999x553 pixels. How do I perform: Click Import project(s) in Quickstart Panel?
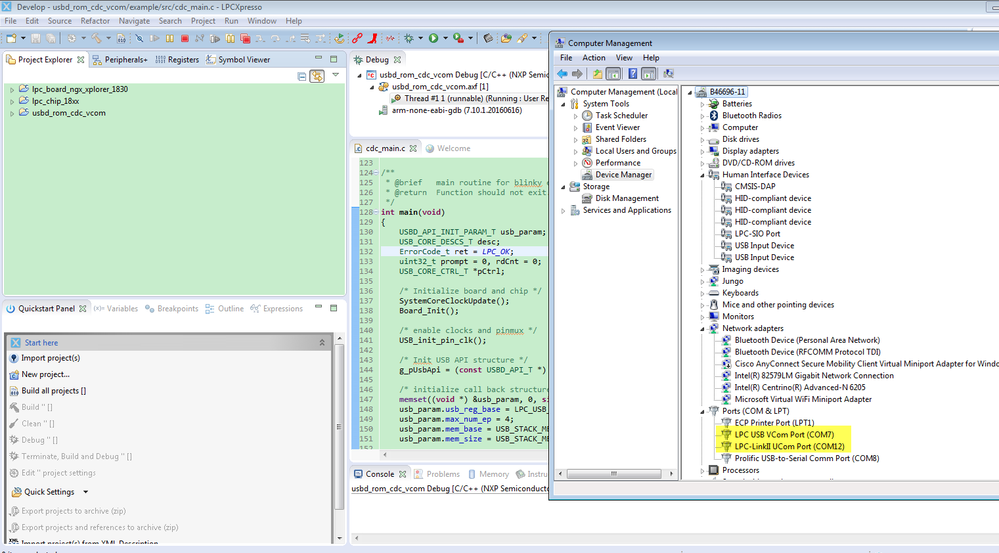point(50,358)
